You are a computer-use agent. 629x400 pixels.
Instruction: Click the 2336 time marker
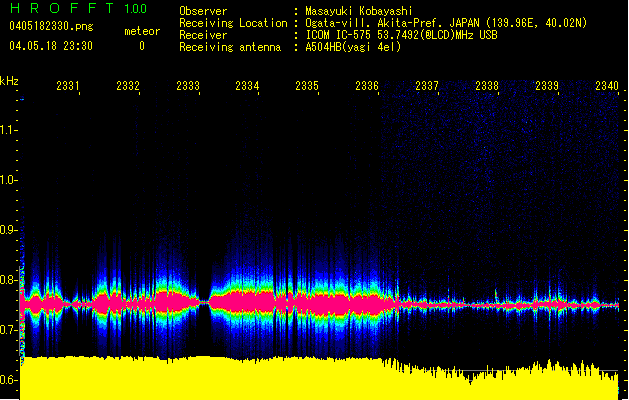(367, 86)
